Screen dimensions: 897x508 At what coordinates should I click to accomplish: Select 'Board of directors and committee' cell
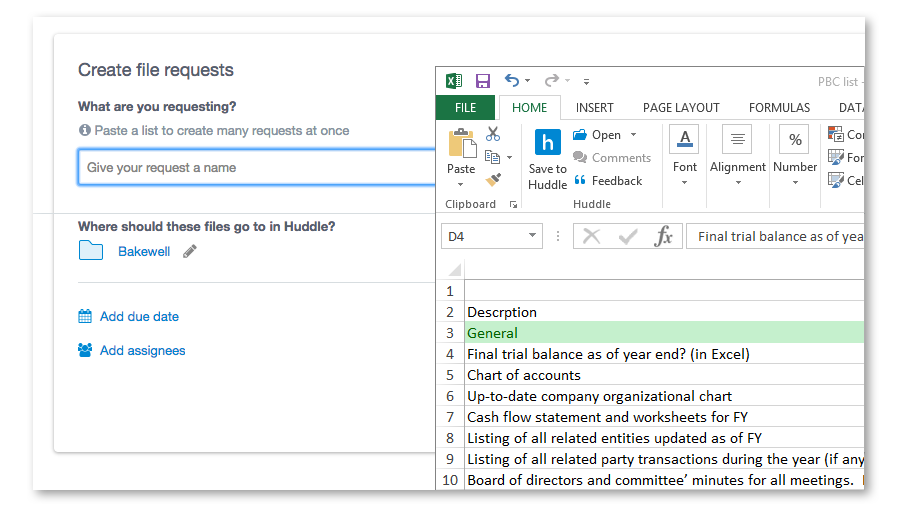(664, 480)
